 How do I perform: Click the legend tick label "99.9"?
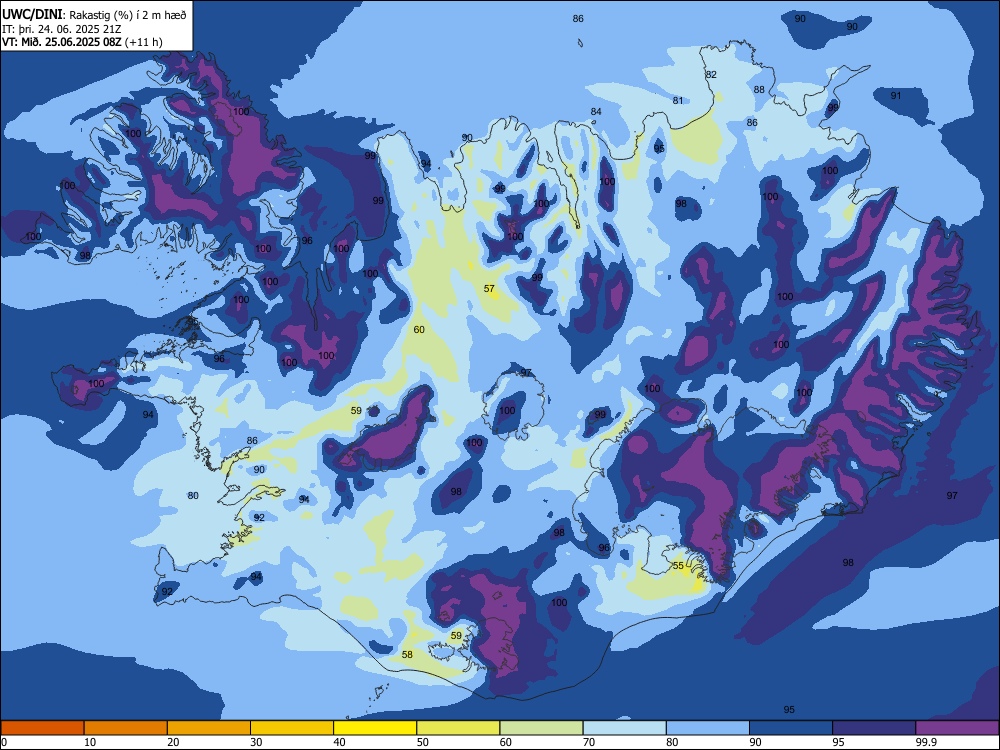pos(925,742)
